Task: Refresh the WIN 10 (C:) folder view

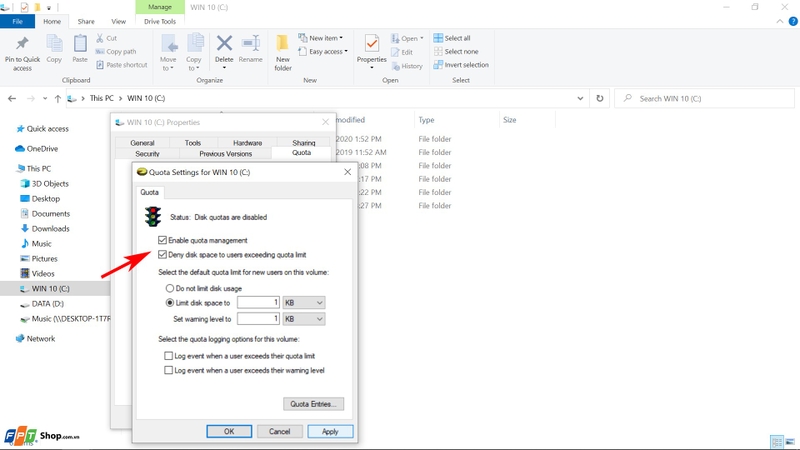Action: pyautogui.click(x=600, y=98)
